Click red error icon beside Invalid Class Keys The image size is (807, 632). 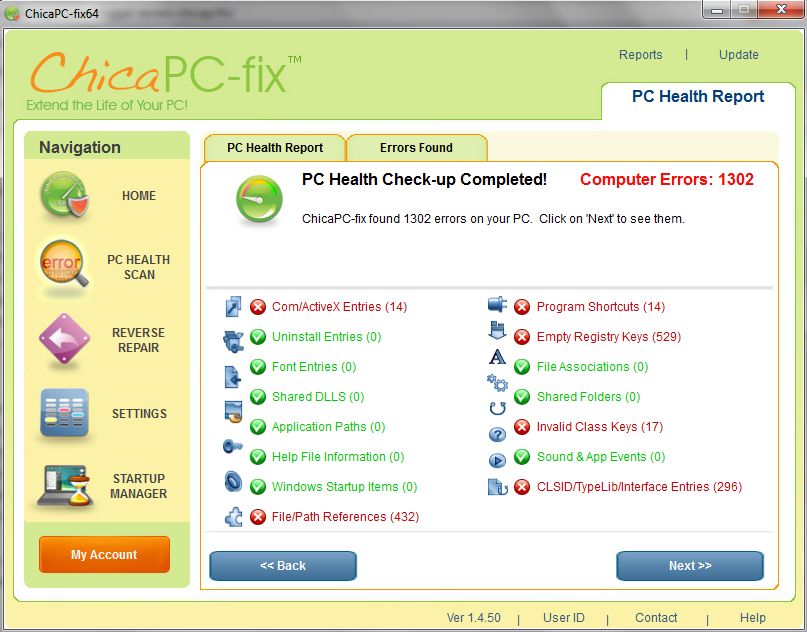(x=522, y=427)
